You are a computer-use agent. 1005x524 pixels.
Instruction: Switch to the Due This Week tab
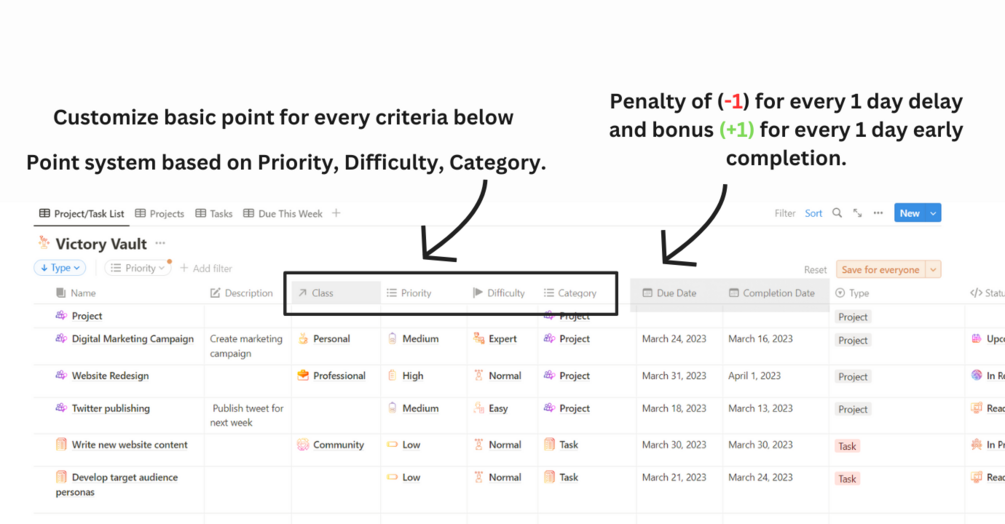tap(283, 213)
